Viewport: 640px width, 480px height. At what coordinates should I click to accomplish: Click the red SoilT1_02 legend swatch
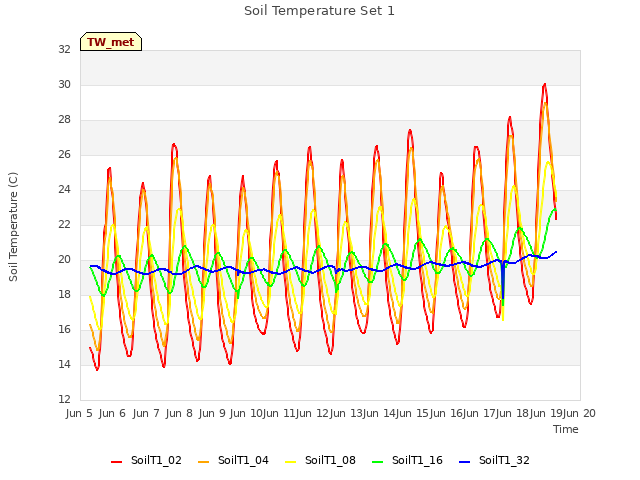tap(116, 462)
